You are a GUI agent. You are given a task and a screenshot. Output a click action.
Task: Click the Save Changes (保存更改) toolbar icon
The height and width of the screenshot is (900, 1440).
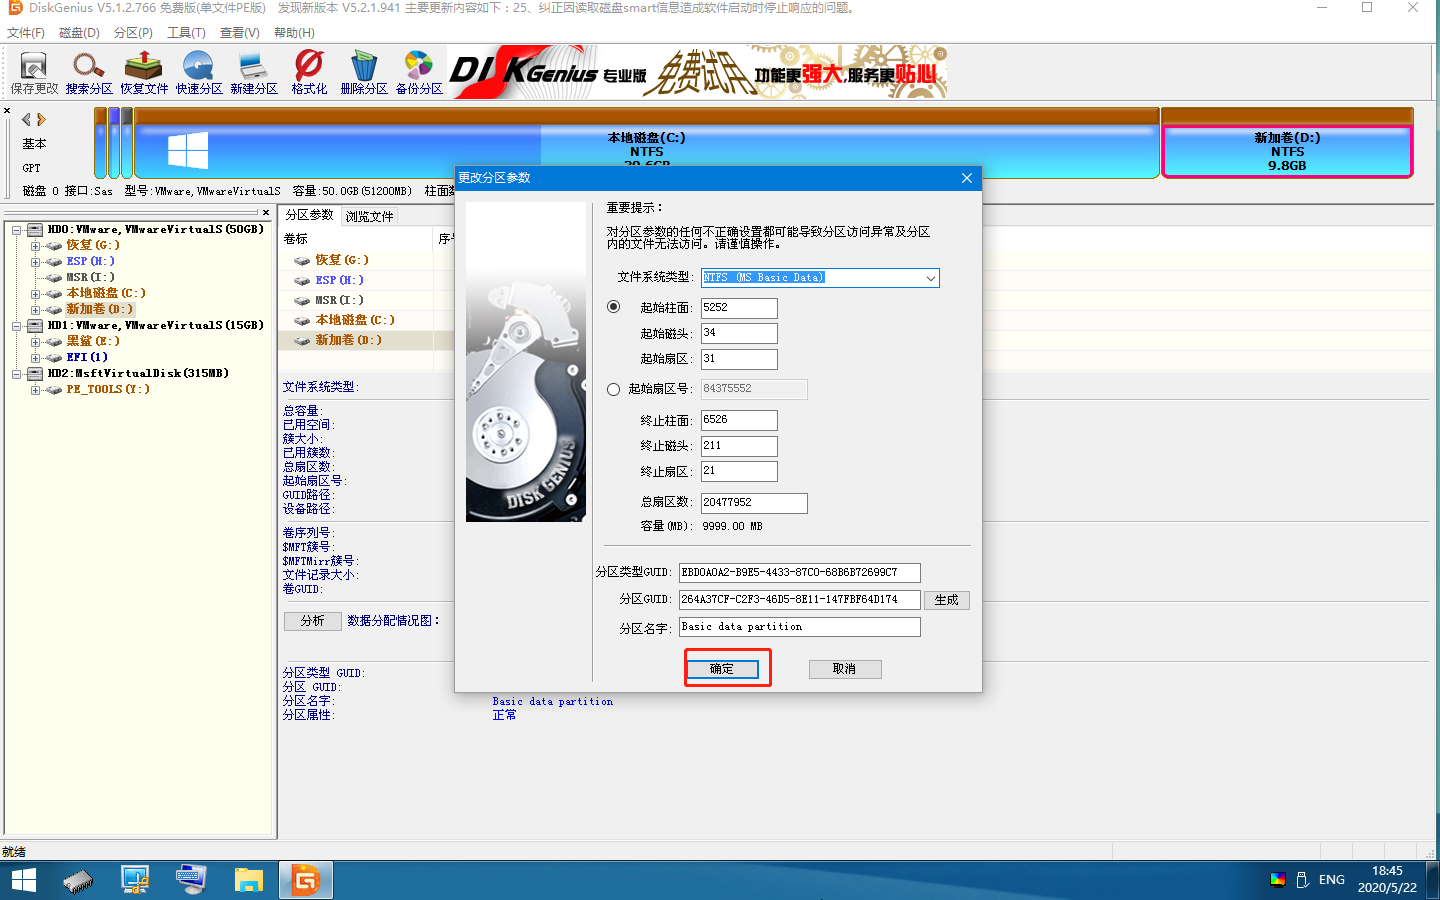(34, 73)
